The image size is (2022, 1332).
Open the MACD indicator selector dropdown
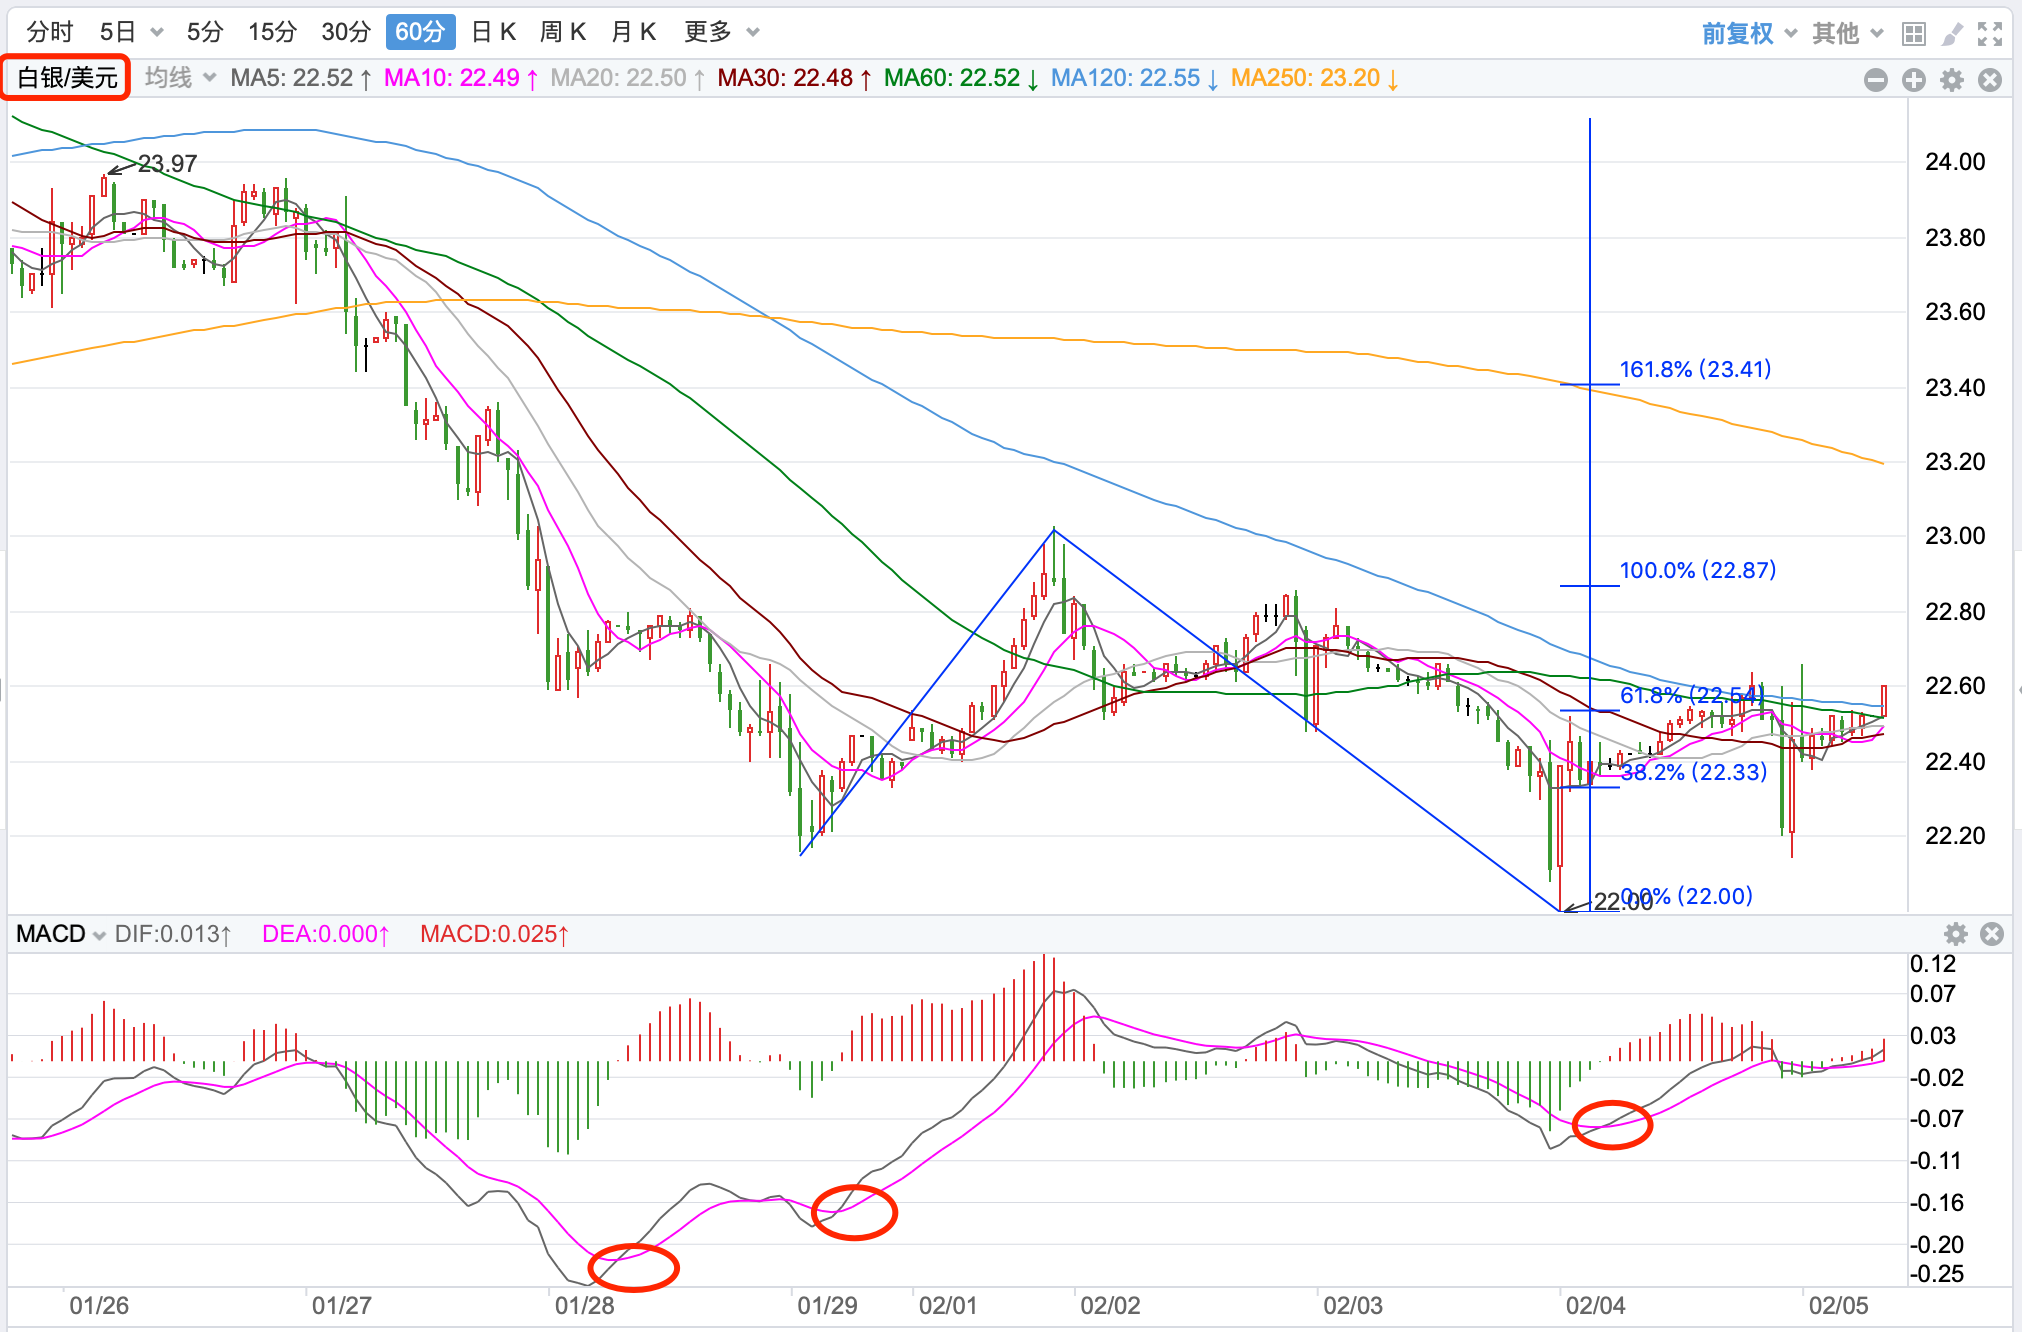[60, 934]
